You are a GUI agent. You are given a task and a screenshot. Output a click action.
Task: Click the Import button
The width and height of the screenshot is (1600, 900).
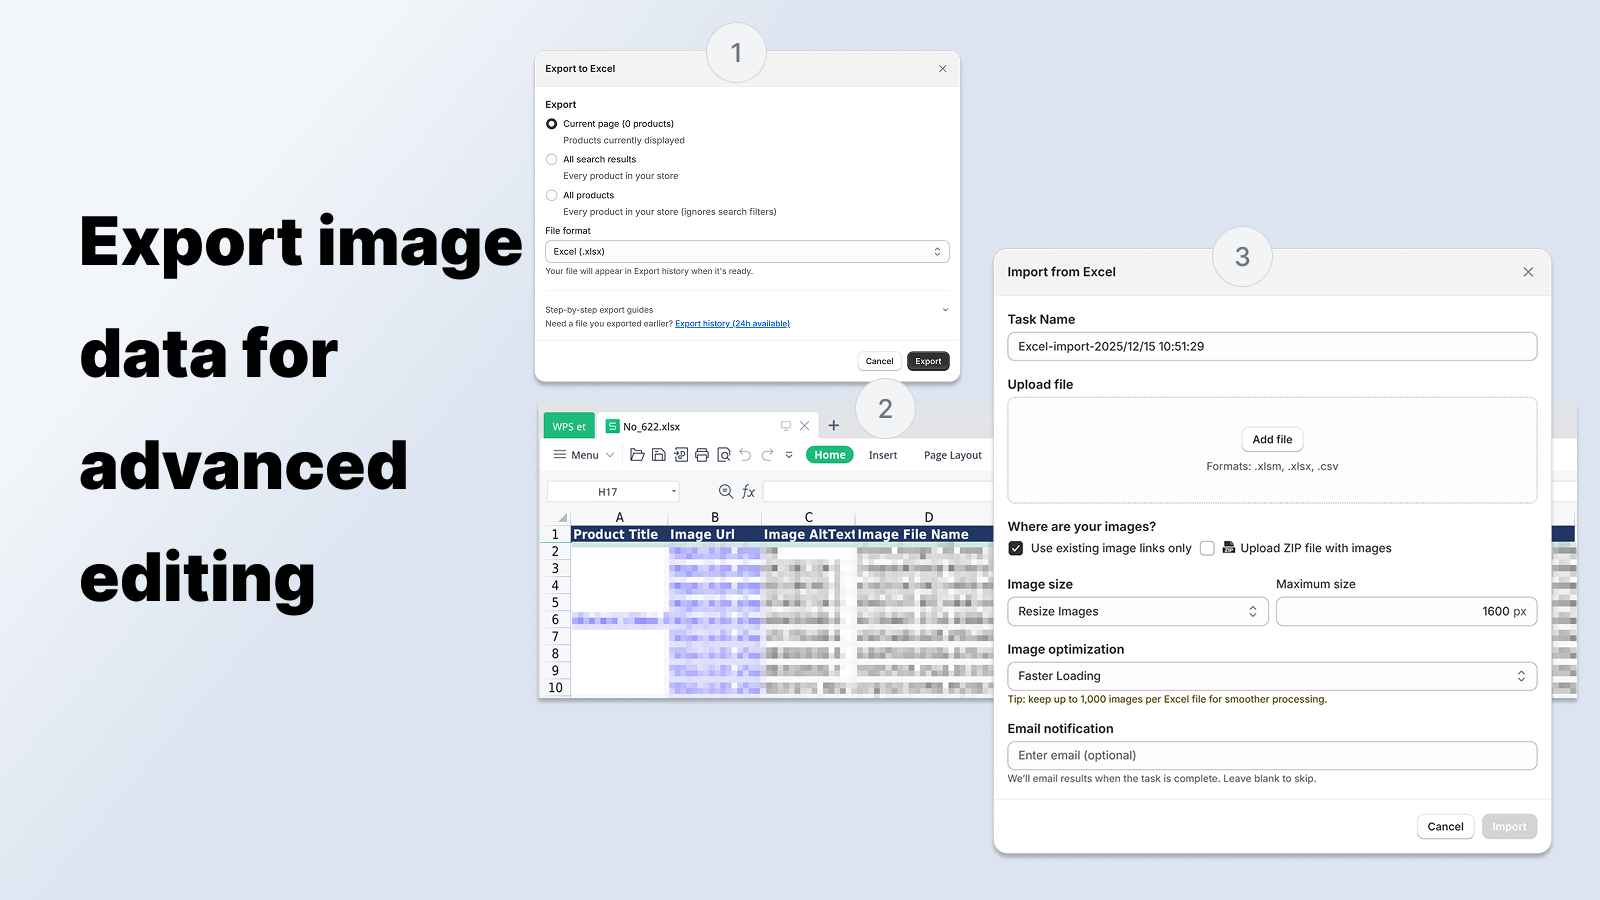[1509, 827]
